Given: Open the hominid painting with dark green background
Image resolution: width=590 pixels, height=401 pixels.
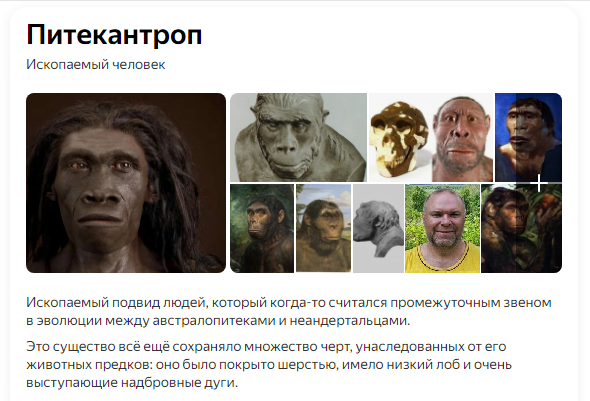Looking at the screenshot, I should click(262, 228).
